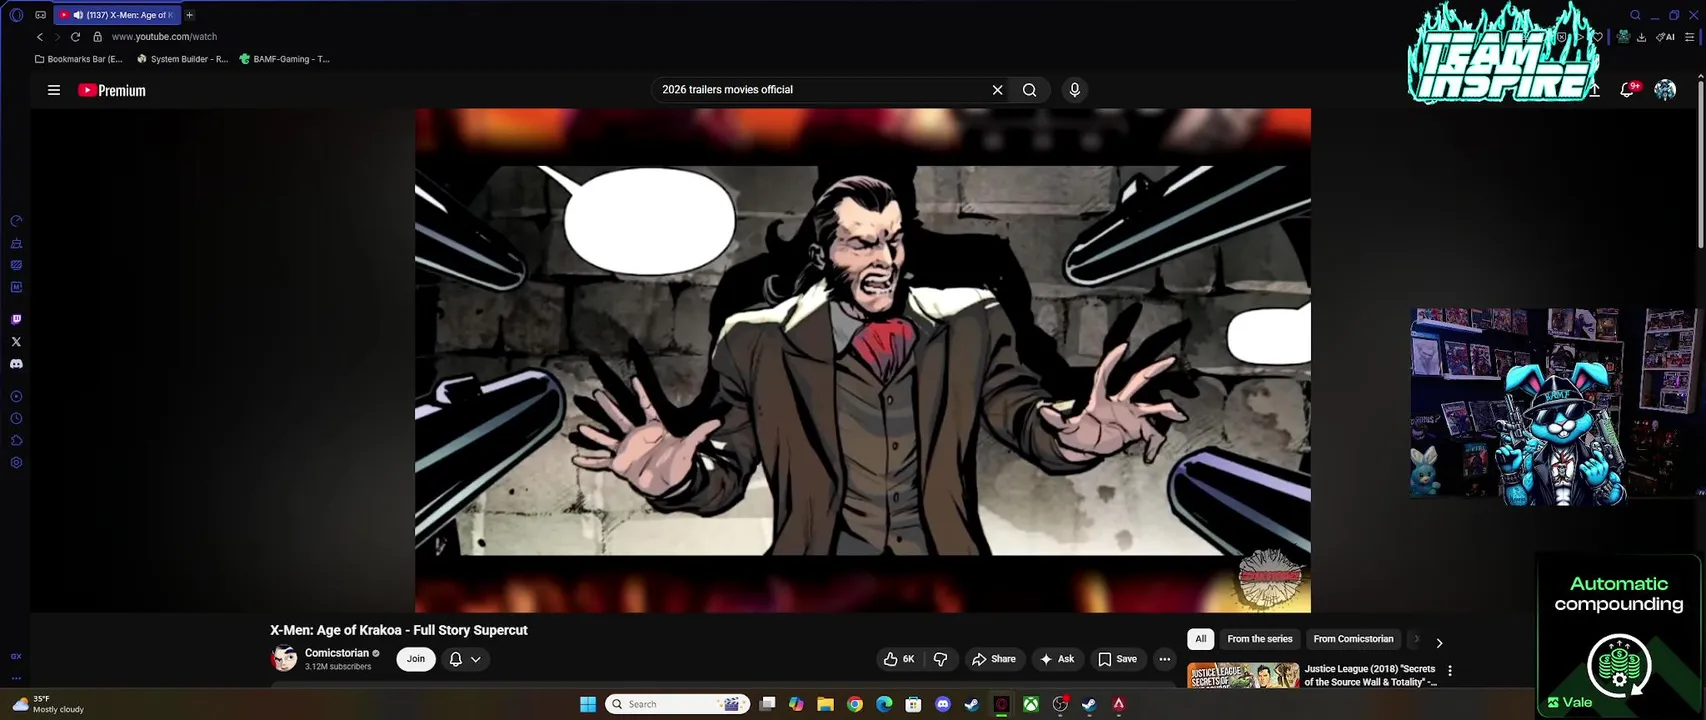Share the X-Men video
The height and width of the screenshot is (720, 1706).
994,659
